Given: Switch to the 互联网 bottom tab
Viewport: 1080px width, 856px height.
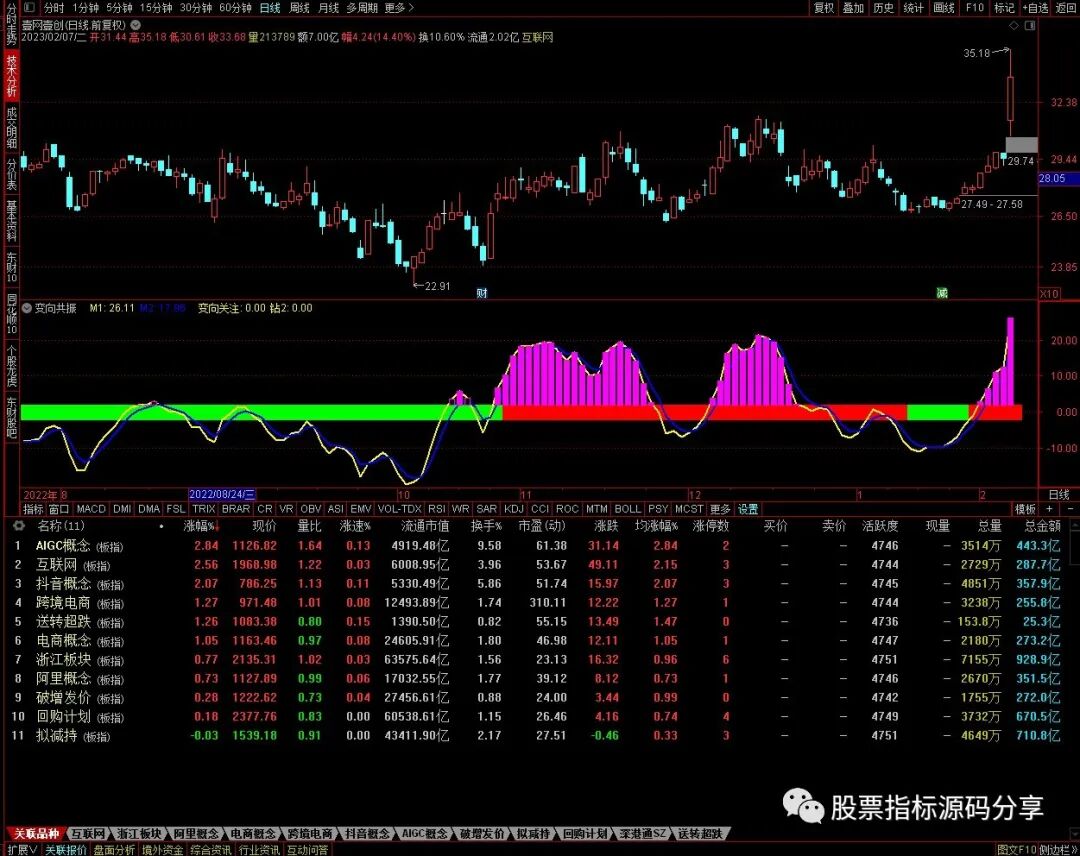Looking at the screenshot, I should point(87,833).
